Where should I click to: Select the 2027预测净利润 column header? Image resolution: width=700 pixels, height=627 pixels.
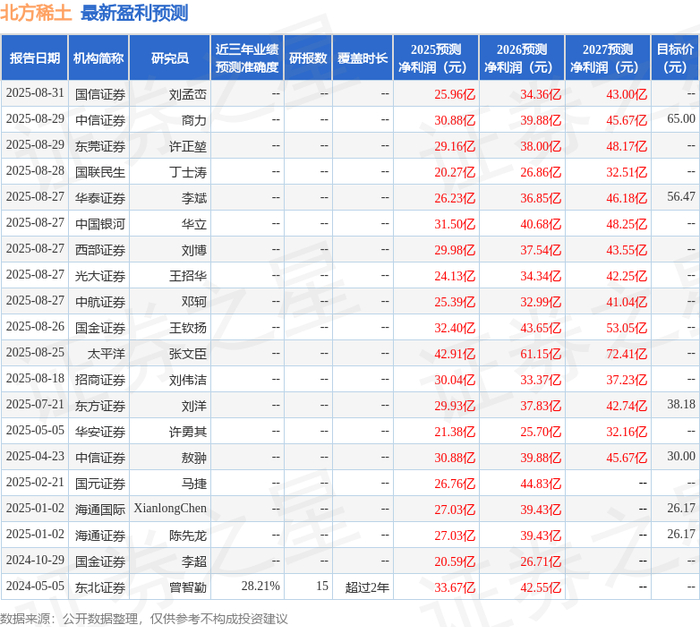coord(608,58)
